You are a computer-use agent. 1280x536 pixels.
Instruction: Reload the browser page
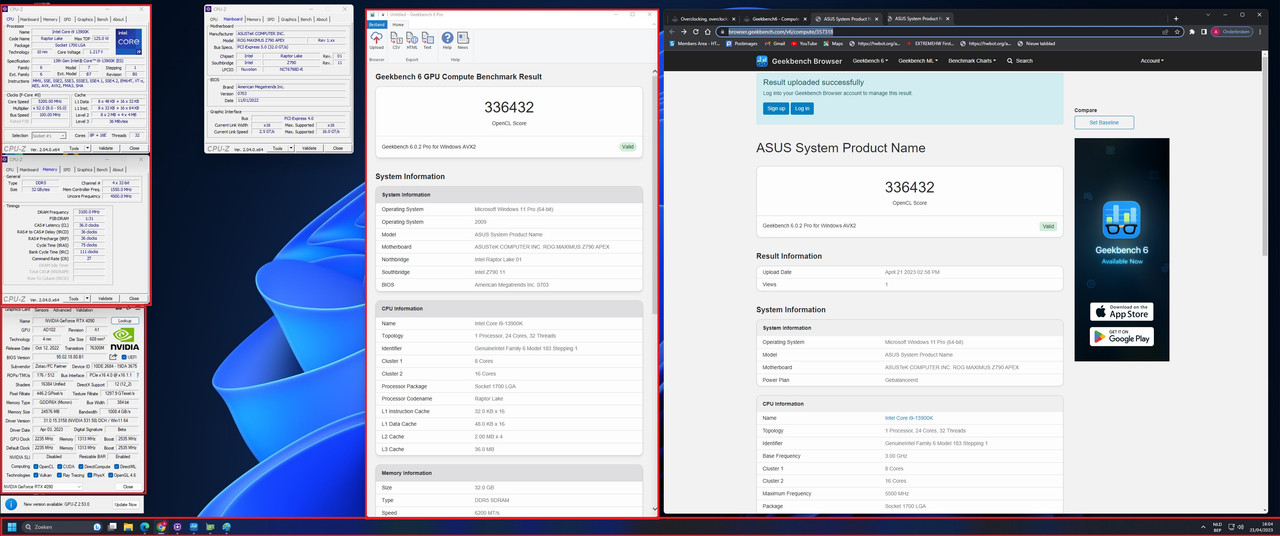[x=695, y=31]
